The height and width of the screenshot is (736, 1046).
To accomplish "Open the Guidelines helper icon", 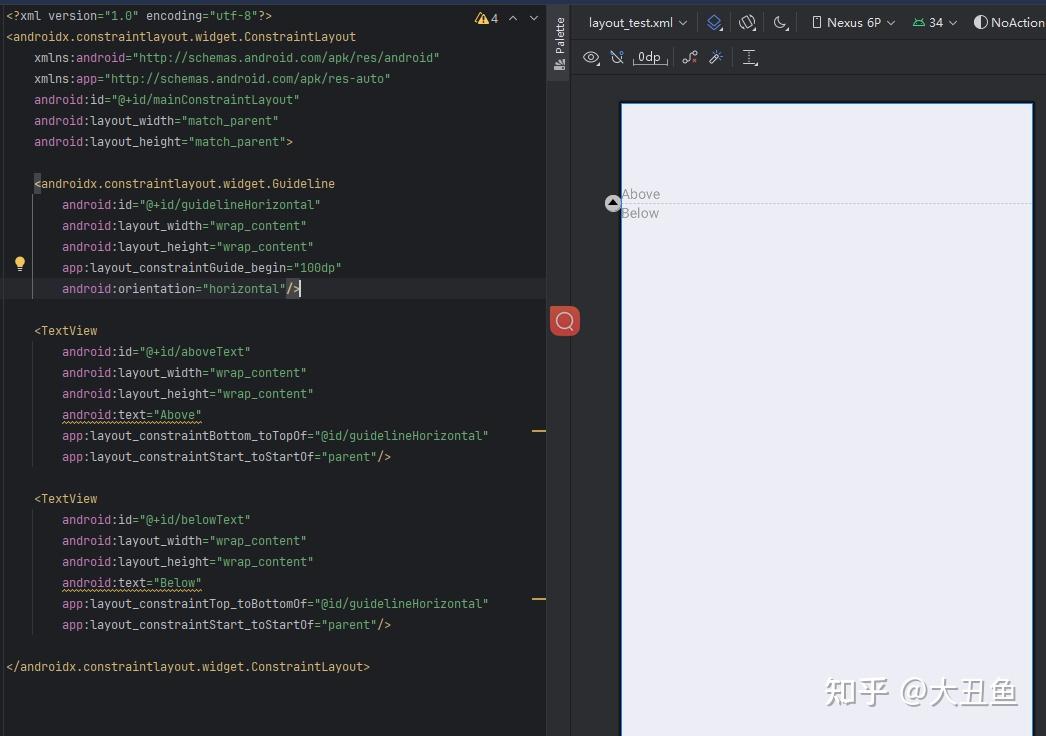I will (749, 57).
